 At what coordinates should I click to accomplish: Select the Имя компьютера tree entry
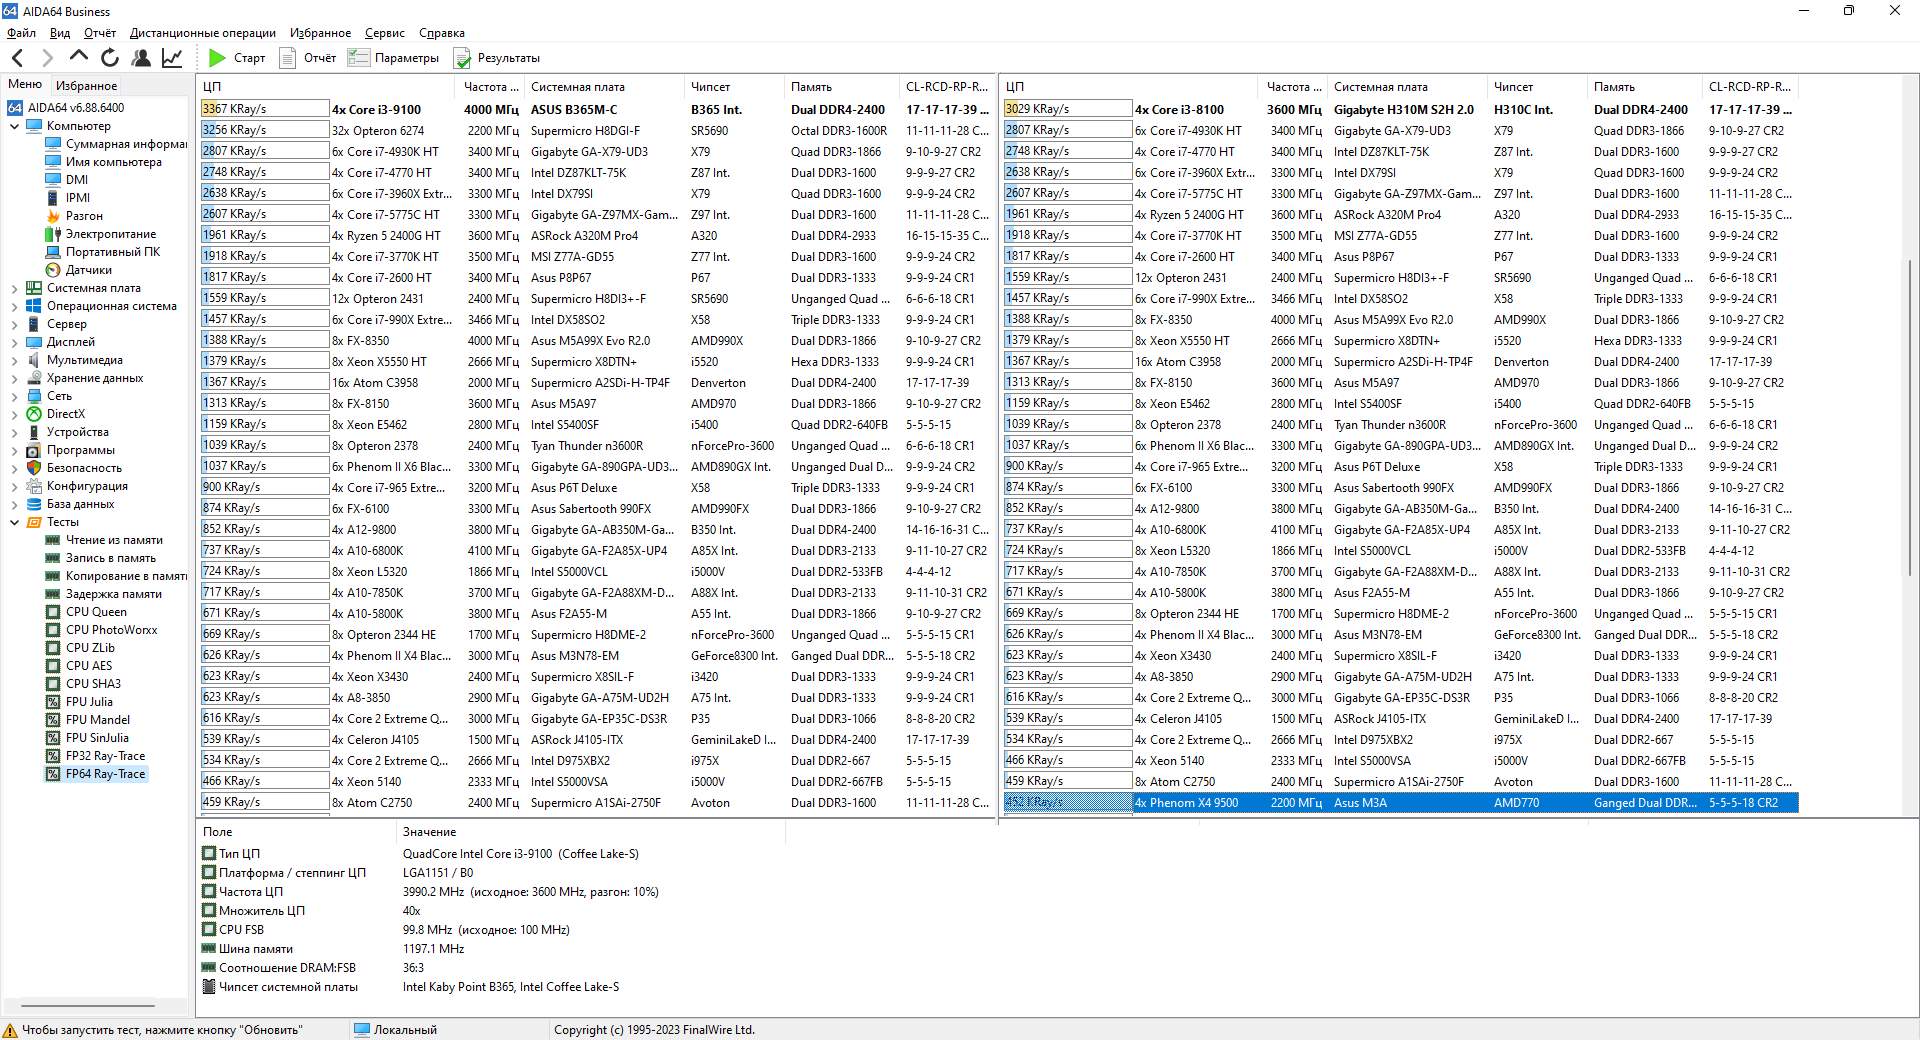point(103,162)
